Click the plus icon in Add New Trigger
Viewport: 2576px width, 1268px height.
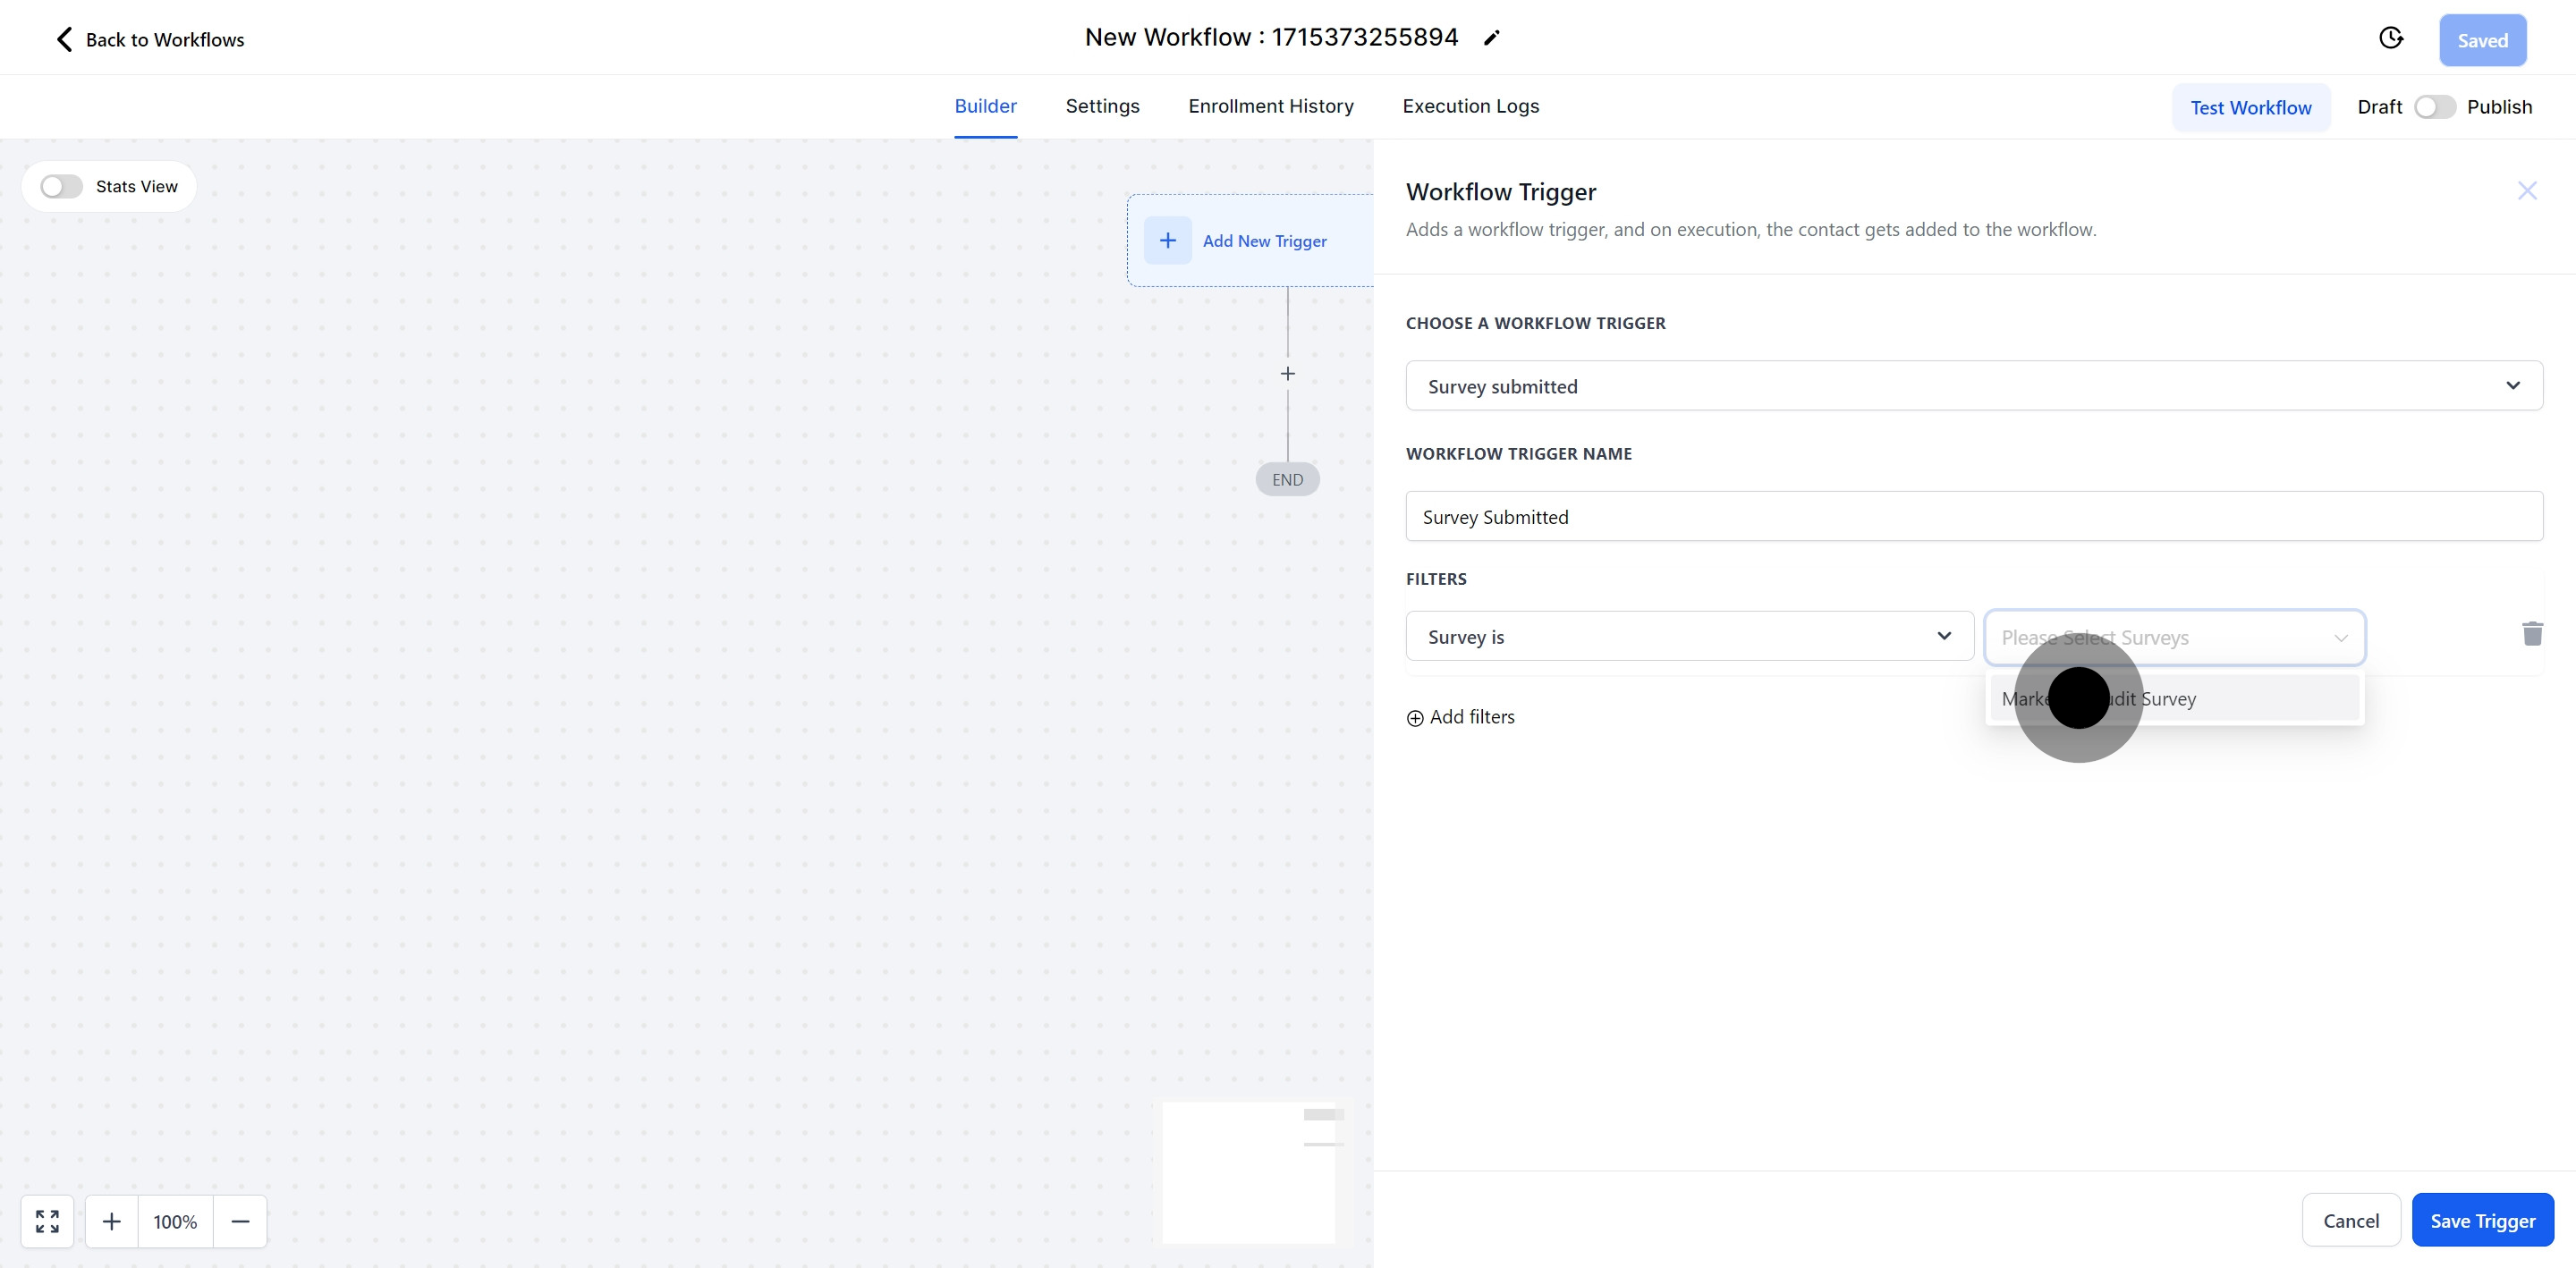[1167, 240]
